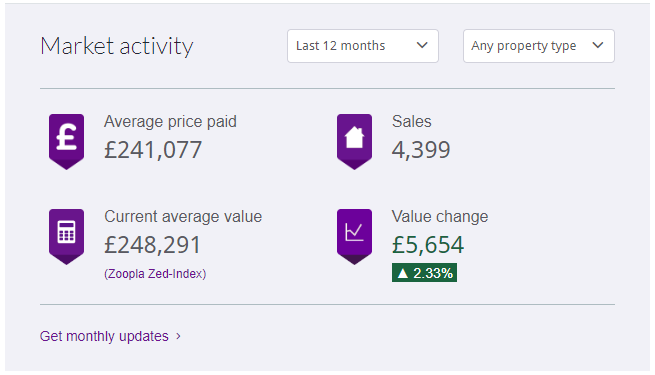Click the £241,077 average price figure
The image size is (655, 375).
[153, 150]
